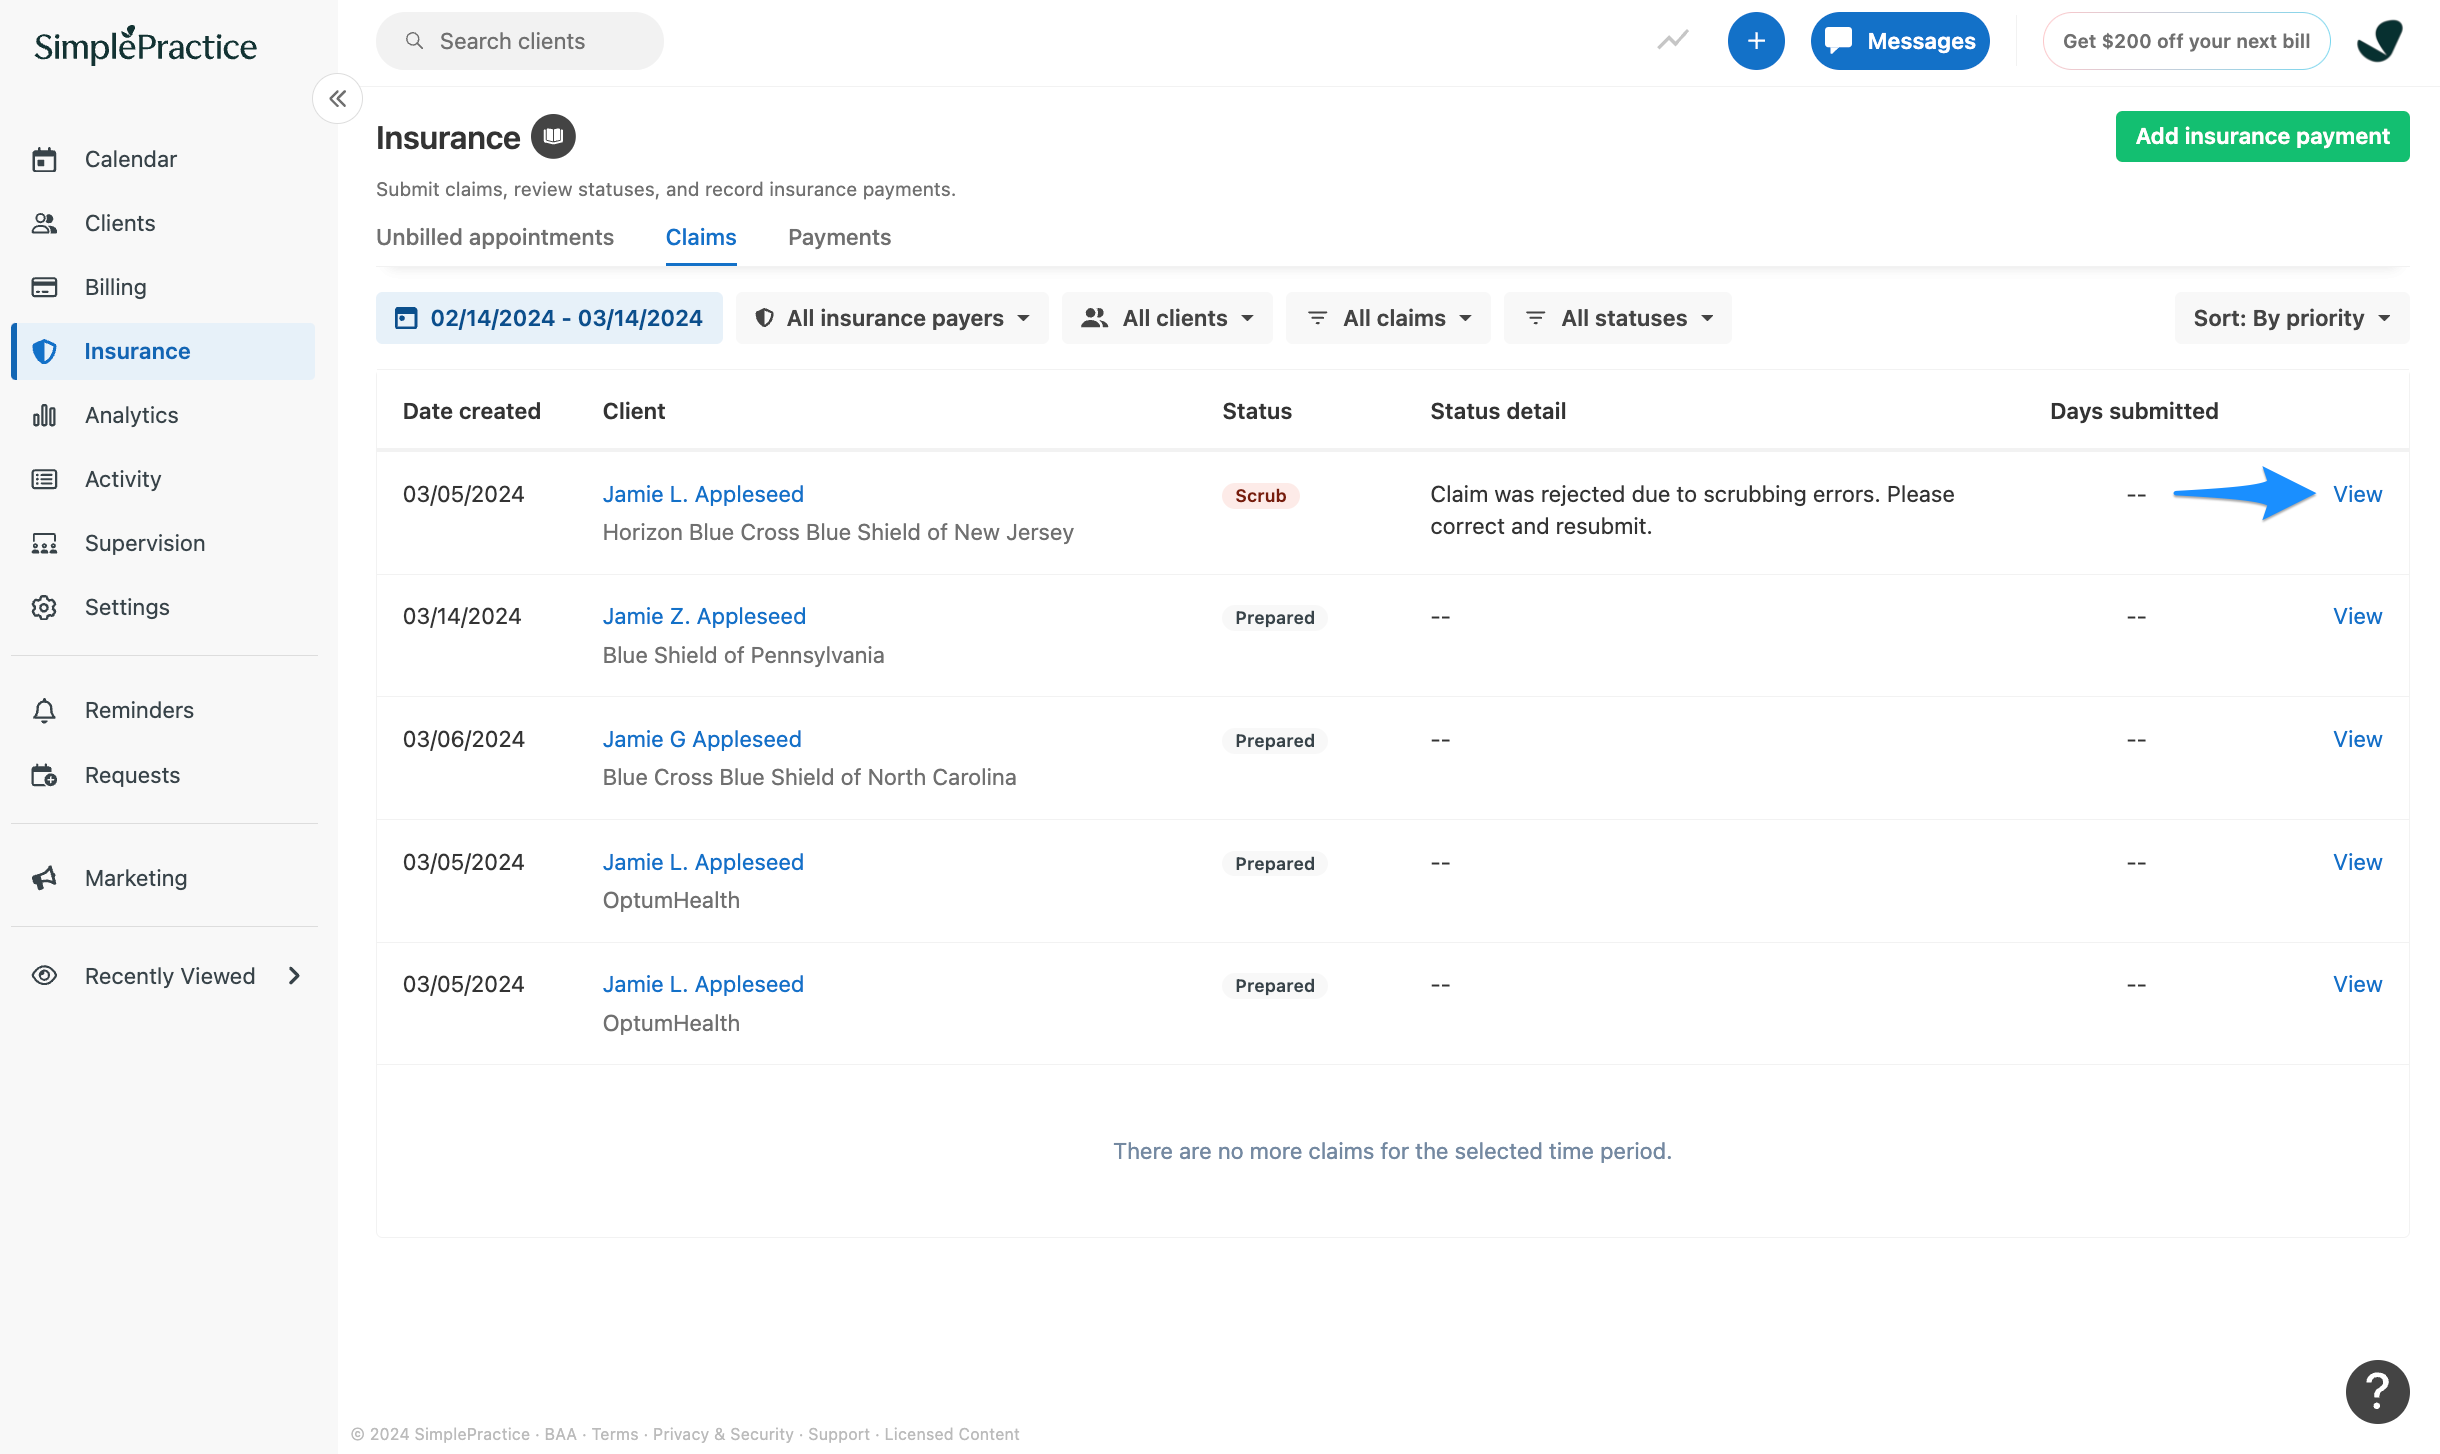
Task: Open the account avatar menu
Action: click(x=2380, y=41)
